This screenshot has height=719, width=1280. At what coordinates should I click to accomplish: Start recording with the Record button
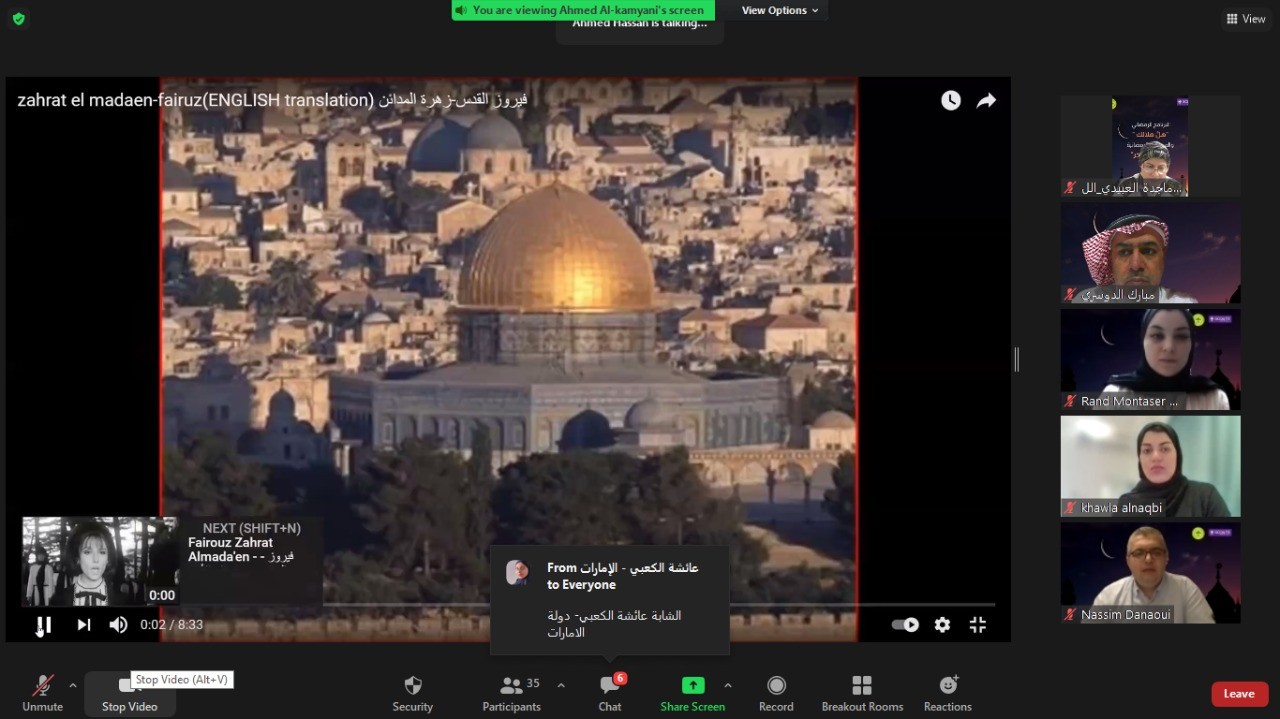pyautogui.click(x=775, y=692)
